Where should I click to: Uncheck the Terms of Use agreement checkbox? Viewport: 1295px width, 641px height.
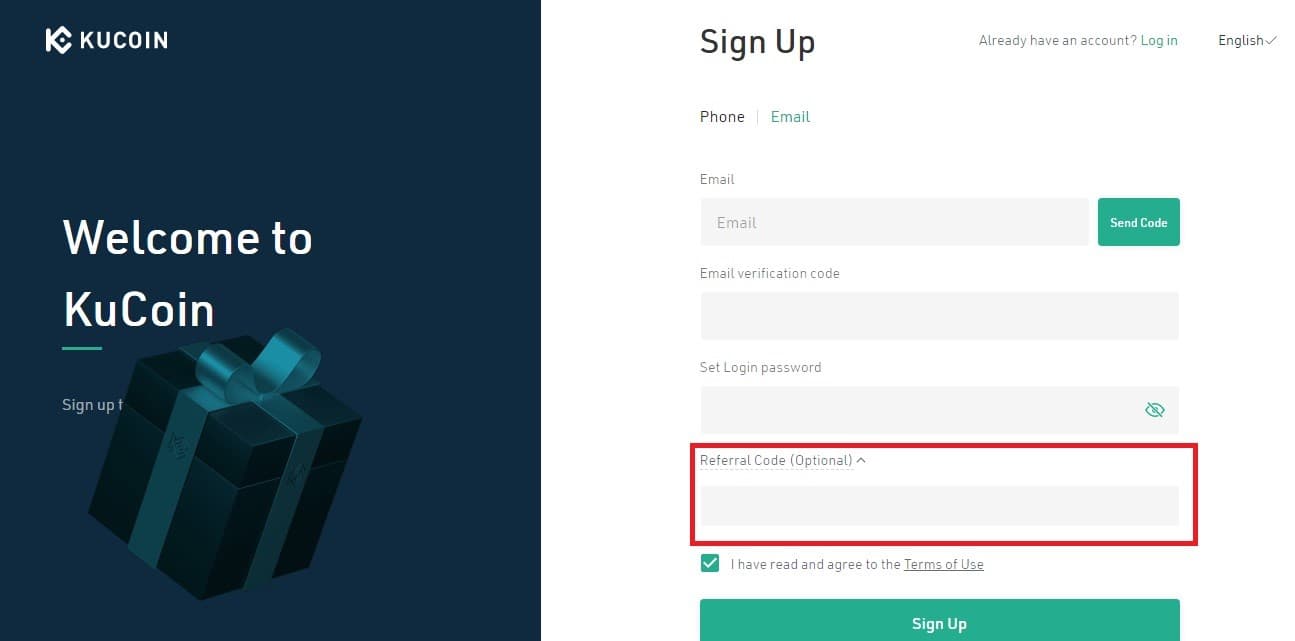pos(710,563)
